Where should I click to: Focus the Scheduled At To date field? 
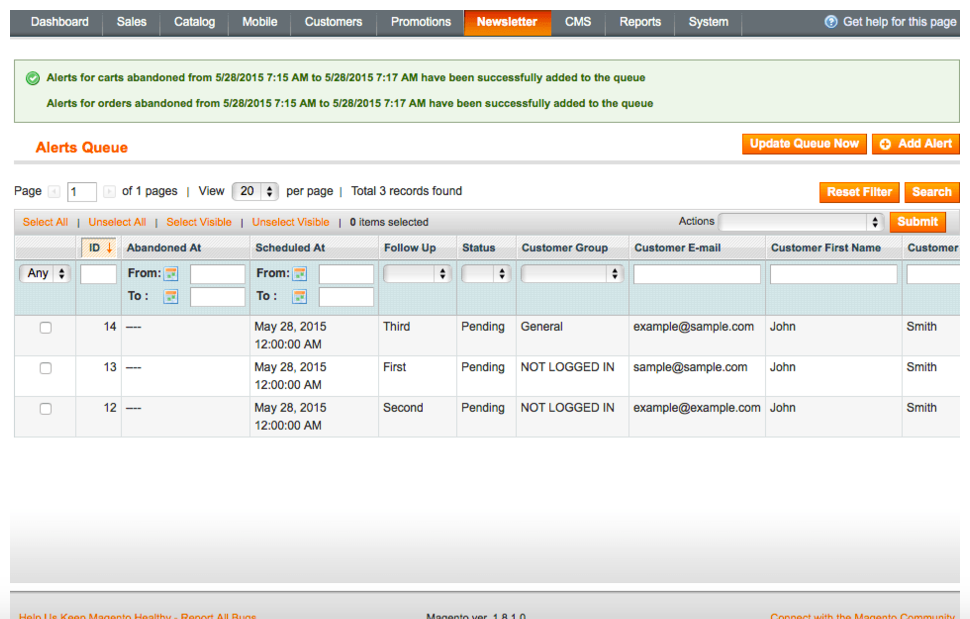click(x=346, y=297)
